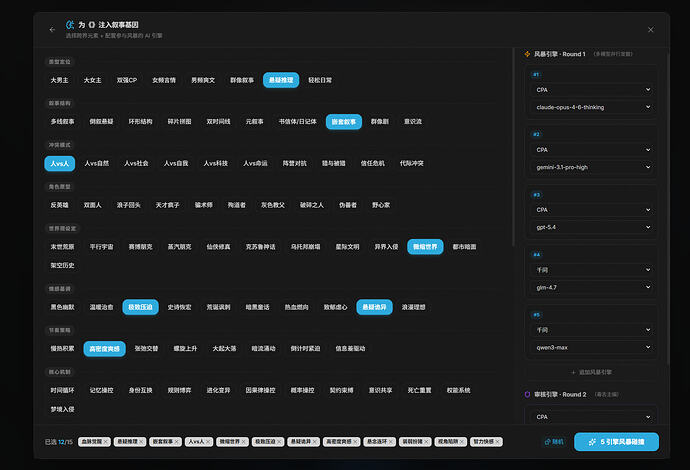Enable the 意识流 structure tag
Viewport: 690px width, 470px height.
[x=413, y=121]
